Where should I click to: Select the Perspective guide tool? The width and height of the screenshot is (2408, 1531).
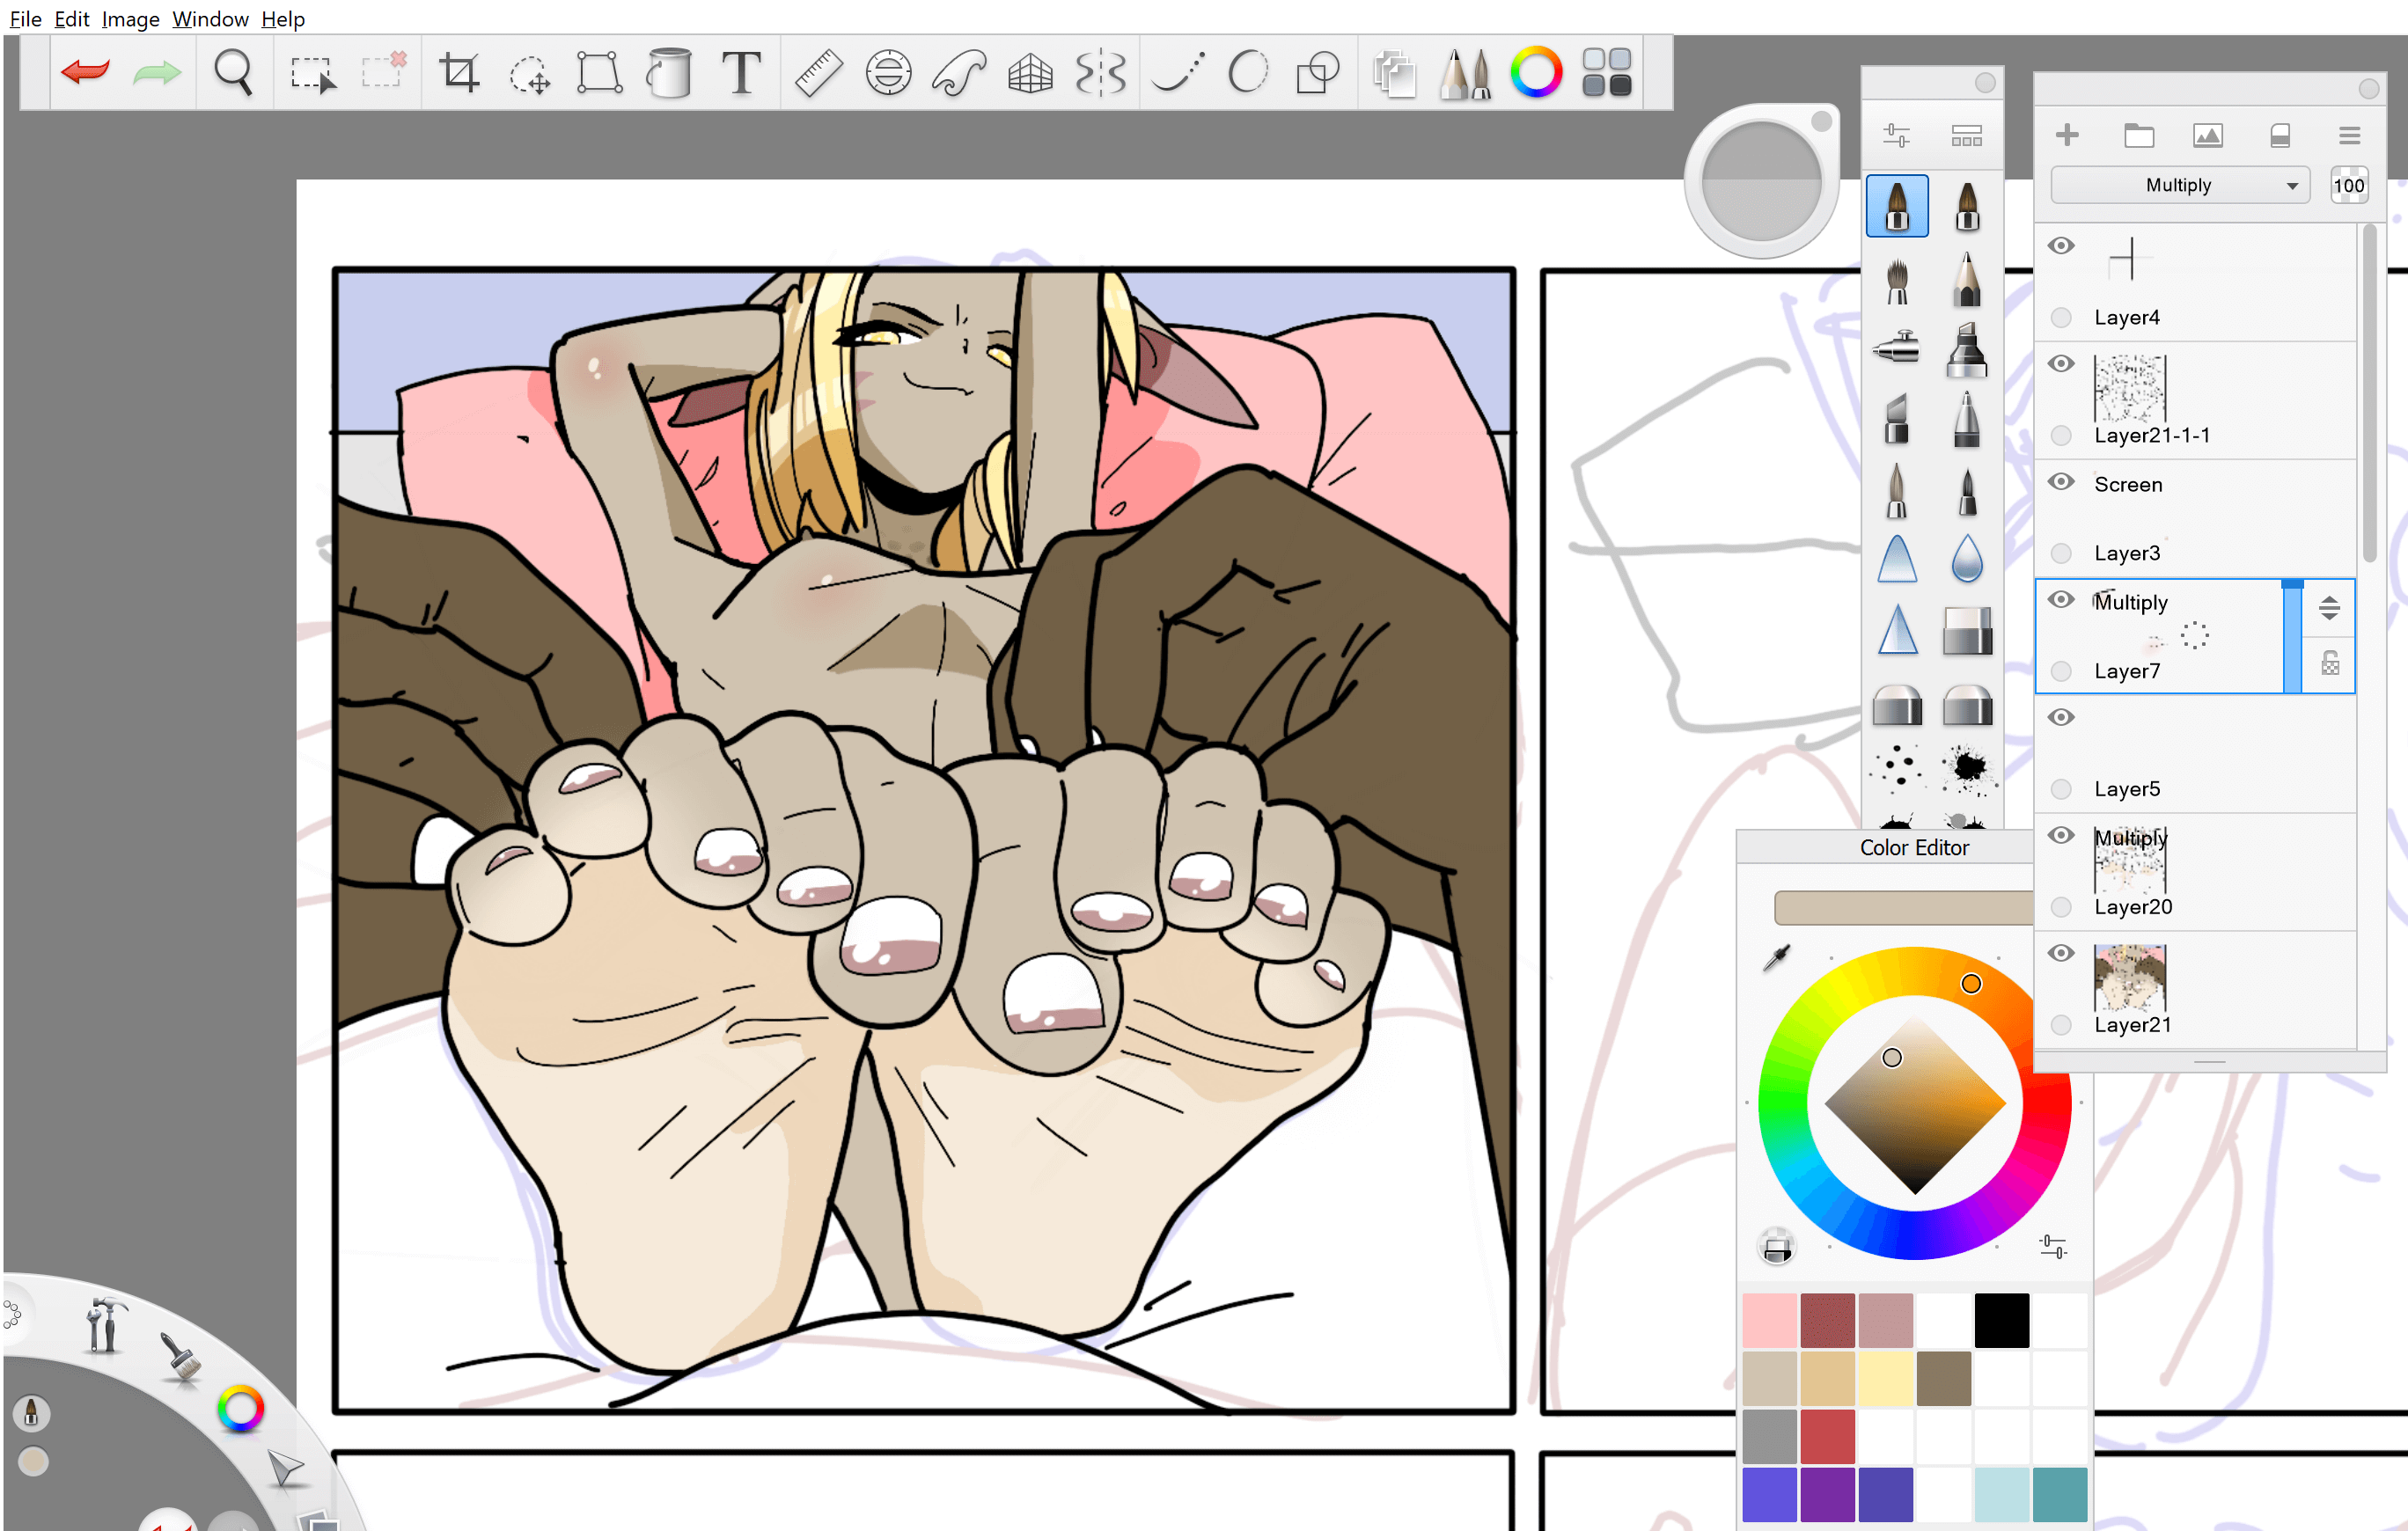click(x=1029, y=72)
